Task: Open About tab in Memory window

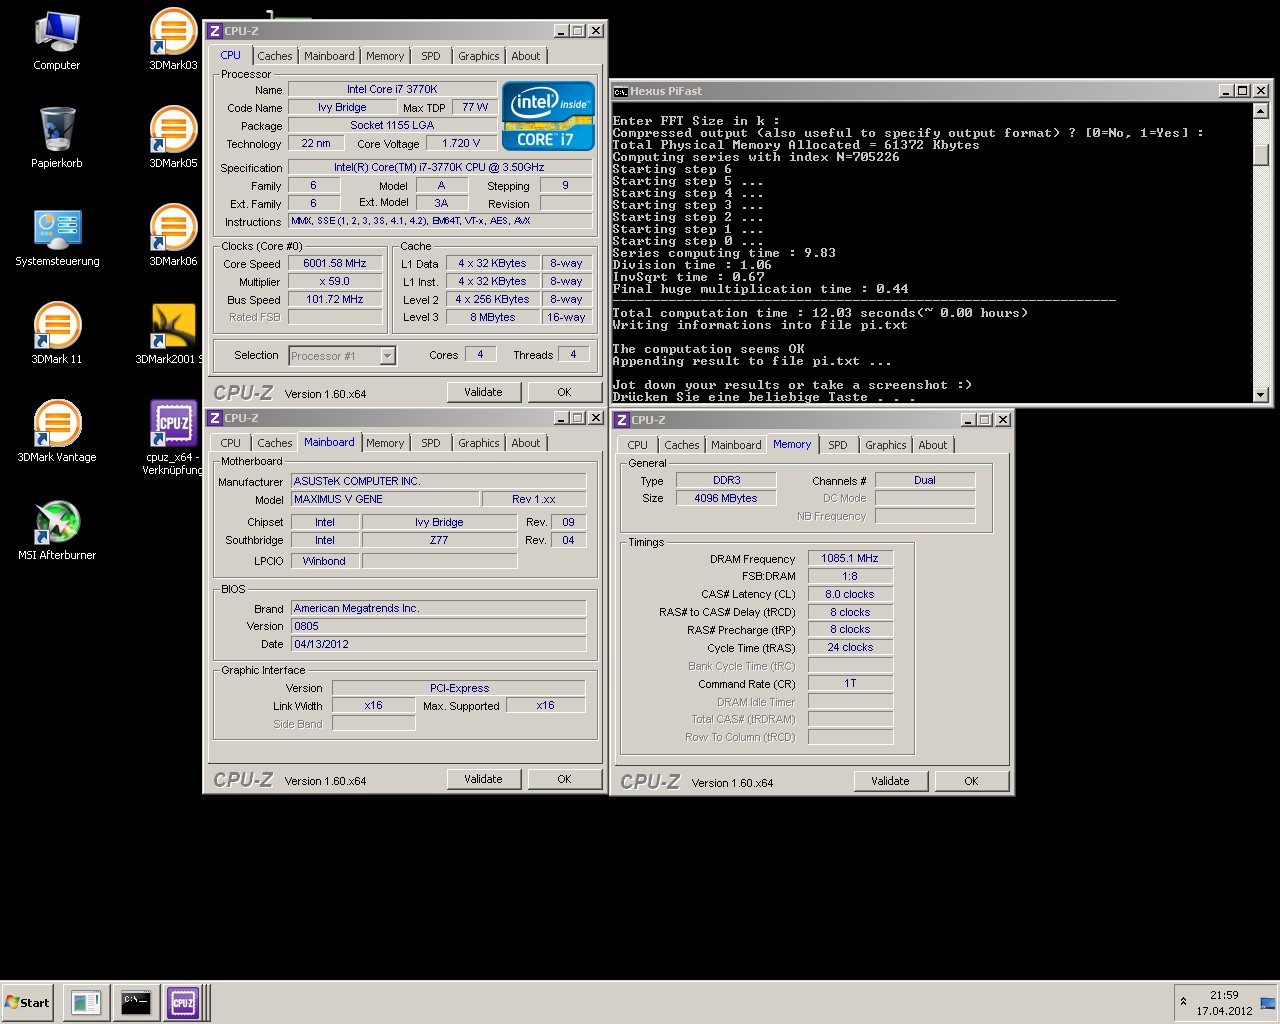Action: pos(933,445)
